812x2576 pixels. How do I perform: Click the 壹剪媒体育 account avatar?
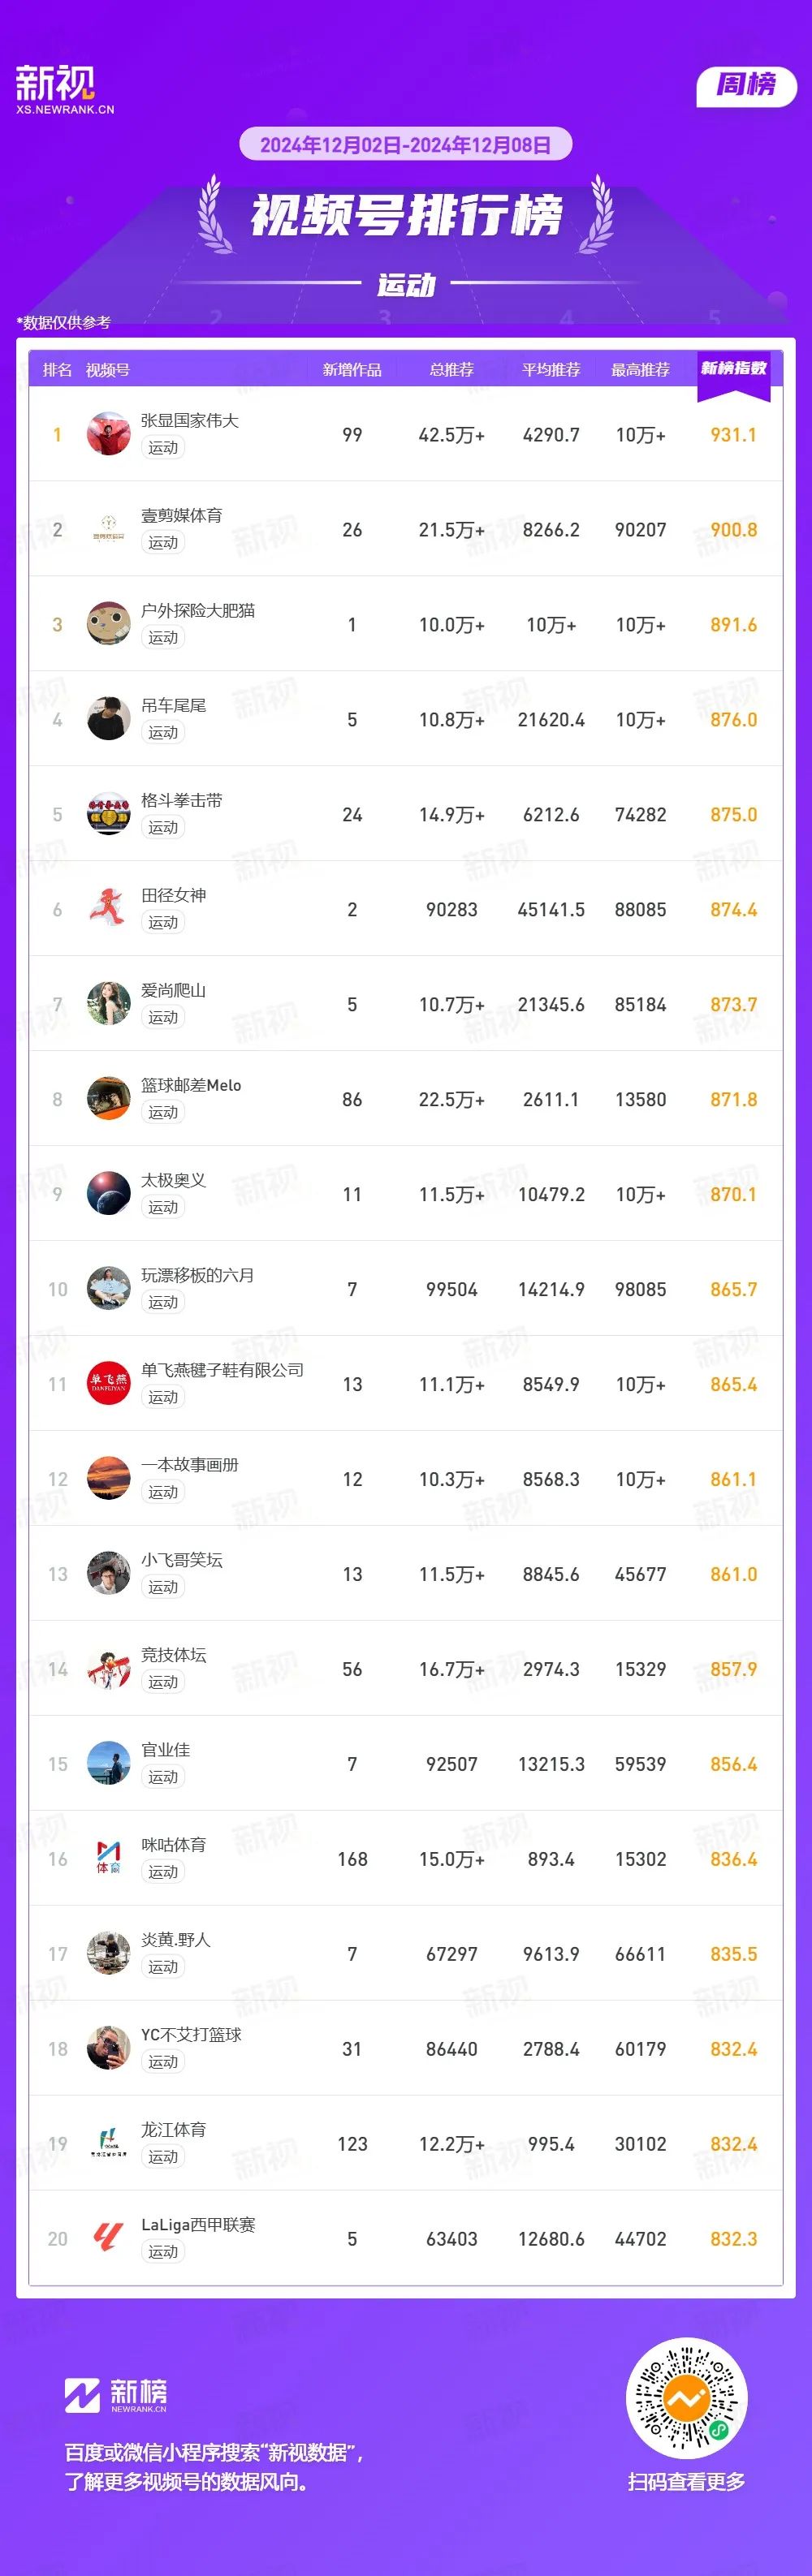point(108,528)
